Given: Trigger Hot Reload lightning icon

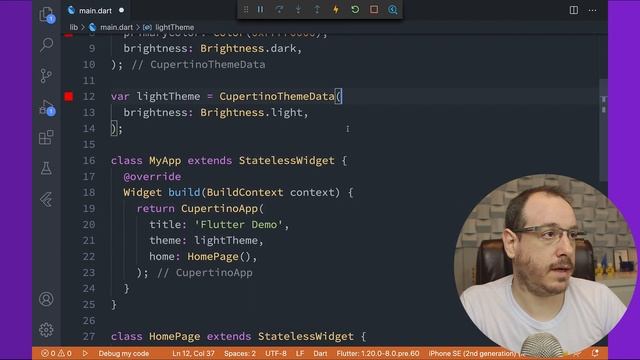Looking at the screenshot, I should pyautogui.click(x=336, y=9).
